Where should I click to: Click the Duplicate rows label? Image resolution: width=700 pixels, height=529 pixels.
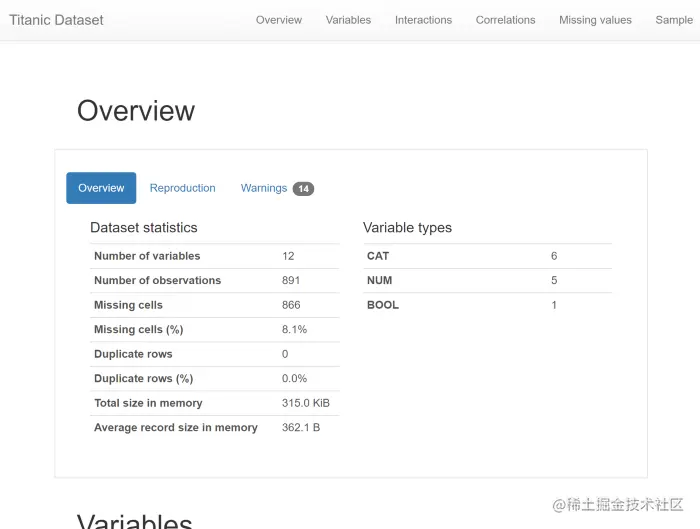[x=133, y=354]
